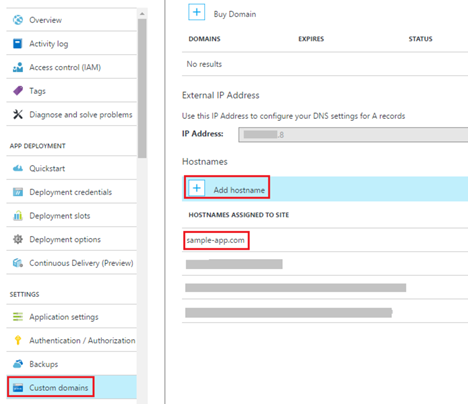Screen dimensions: 468x404
Task: Click the Deployment options gear icon
Action: coord(18,239)
